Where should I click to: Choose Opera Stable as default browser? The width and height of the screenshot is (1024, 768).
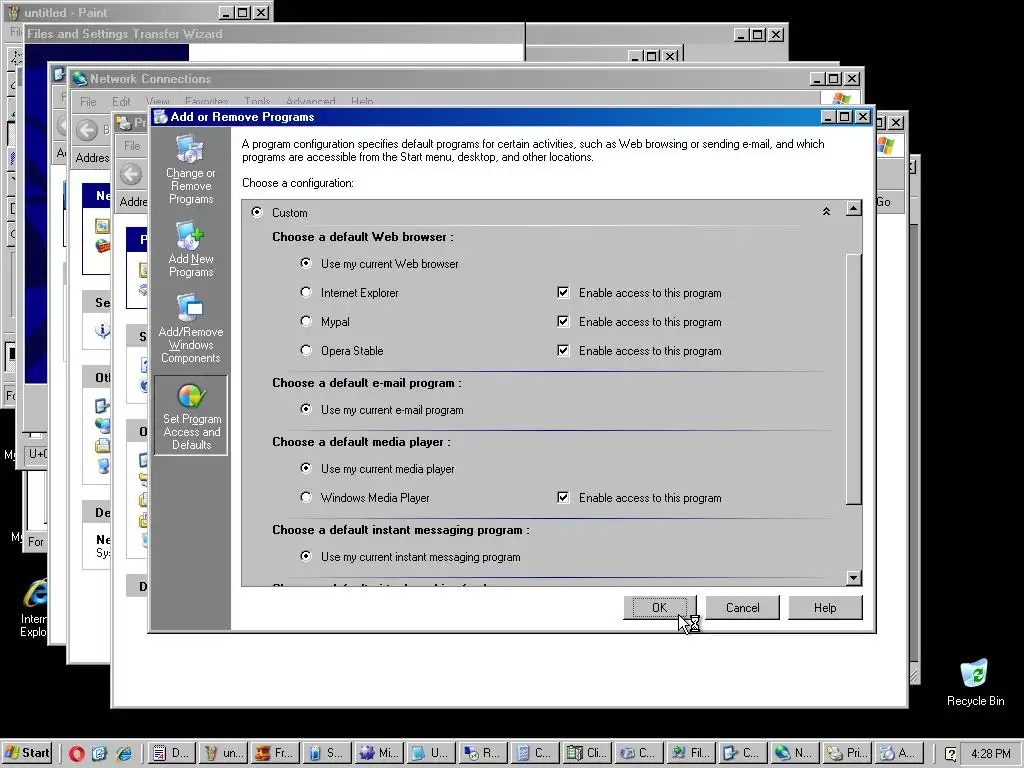coord(306,350)
